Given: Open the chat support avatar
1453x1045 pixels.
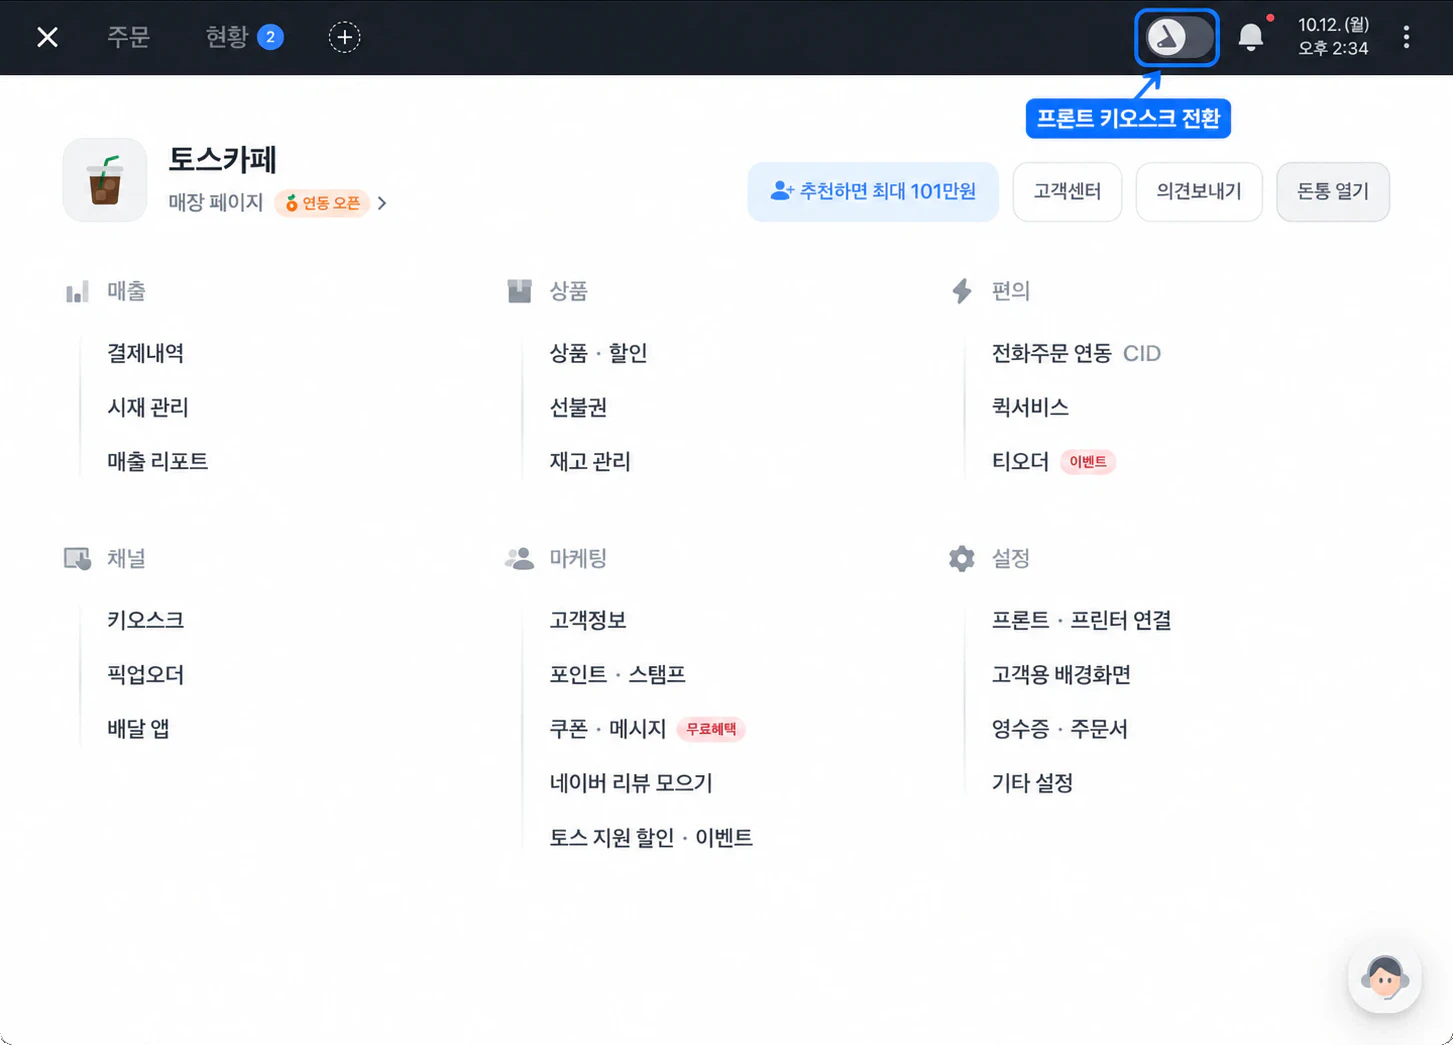Looking at the screenshot, I should click(x=1384, y=977).
